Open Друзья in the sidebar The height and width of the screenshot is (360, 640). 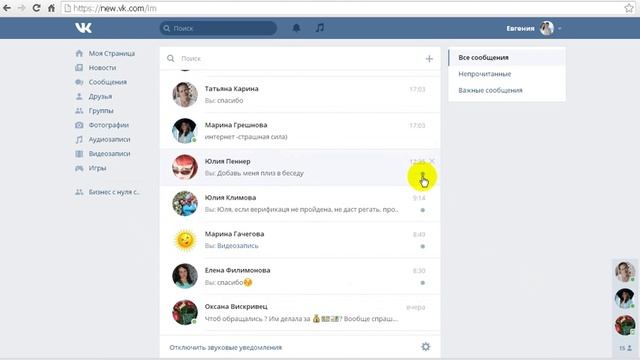coord(100,96)
